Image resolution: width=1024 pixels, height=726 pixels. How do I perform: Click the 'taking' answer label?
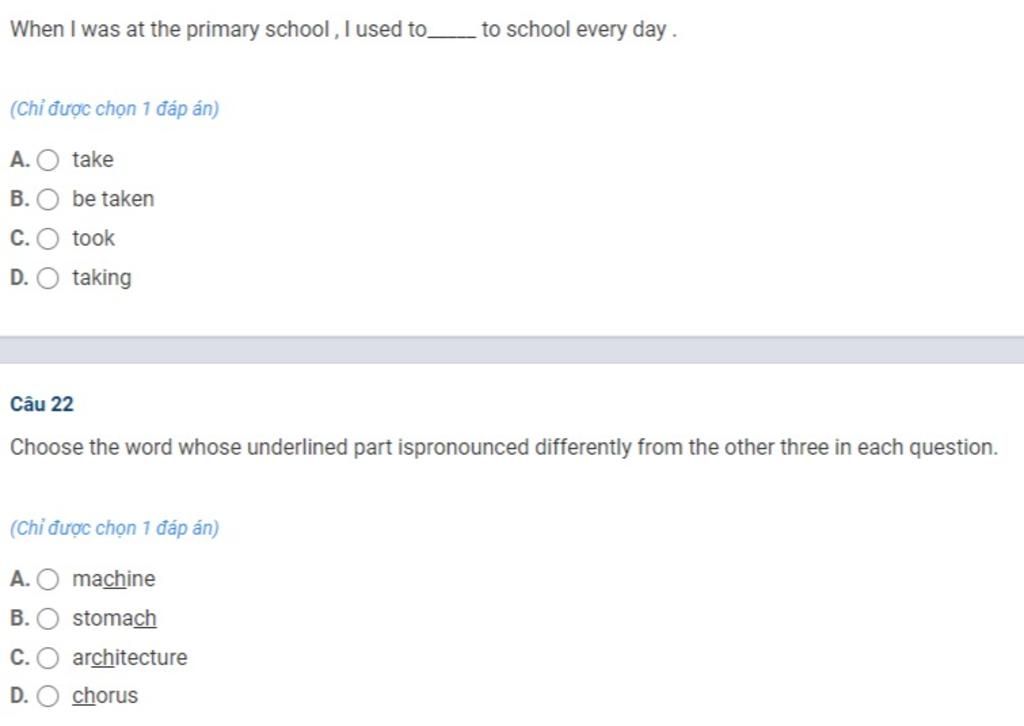coord(102,278)
